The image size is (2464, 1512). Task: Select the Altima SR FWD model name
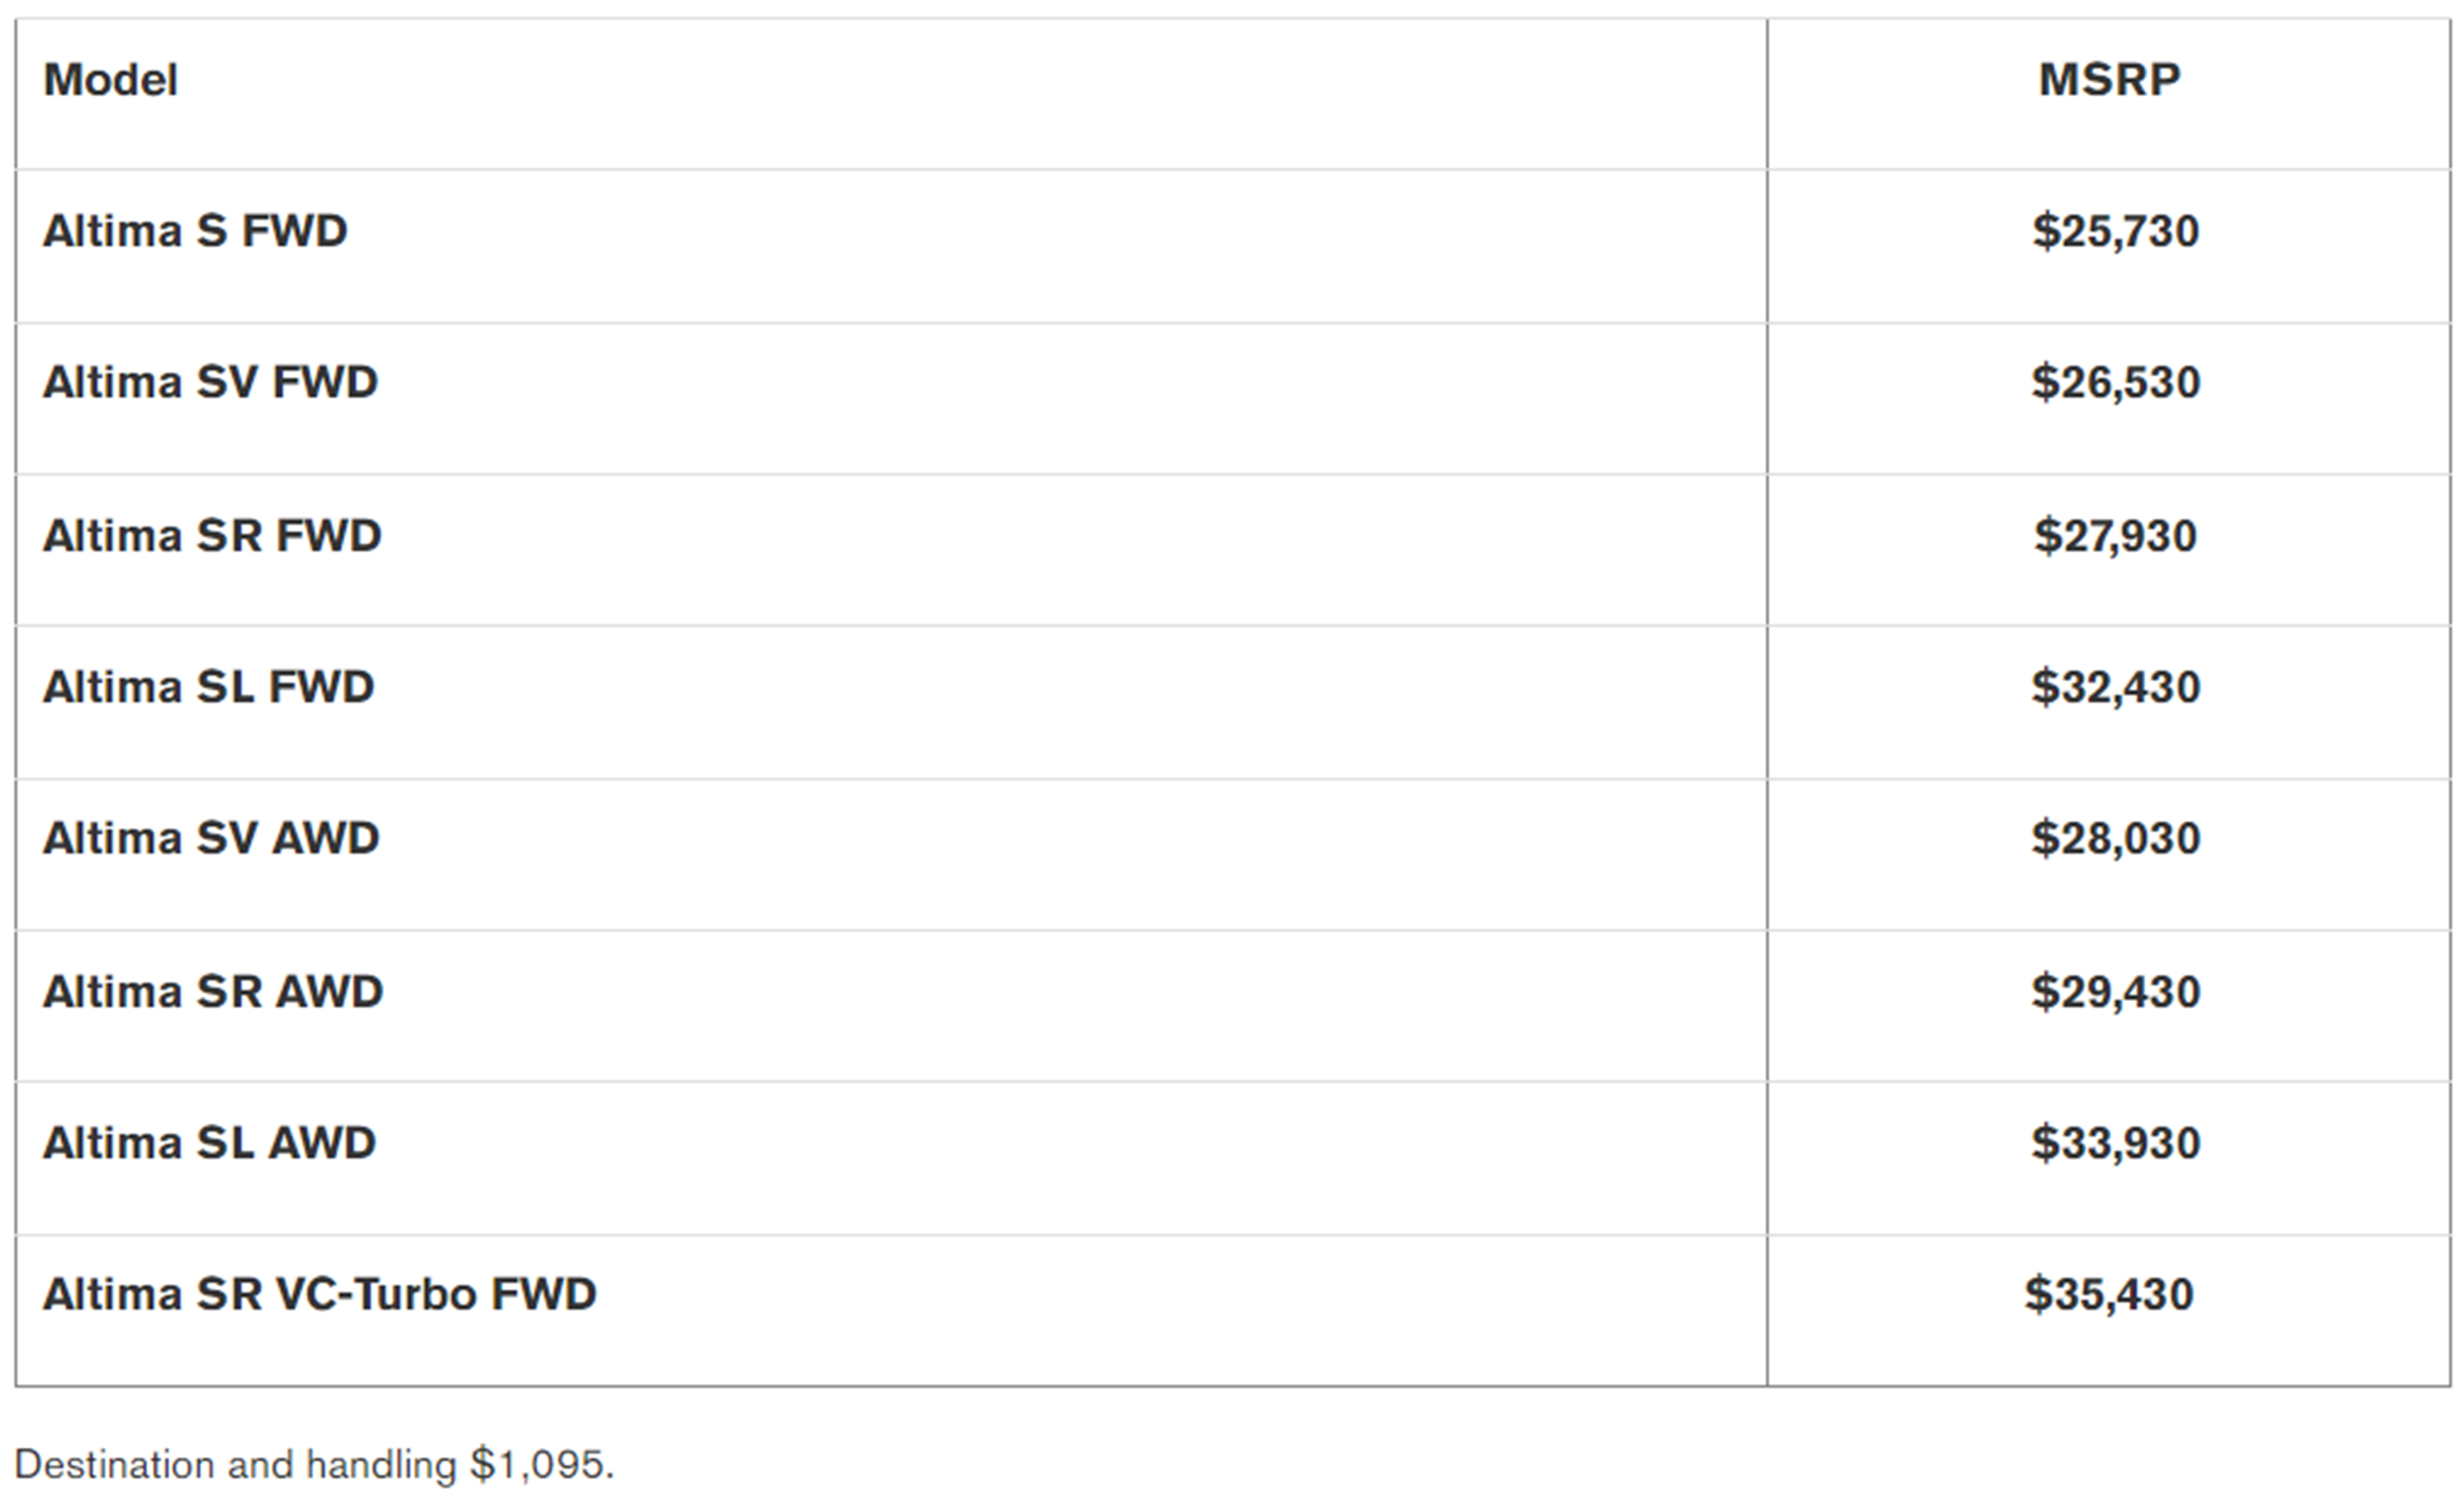212,535
